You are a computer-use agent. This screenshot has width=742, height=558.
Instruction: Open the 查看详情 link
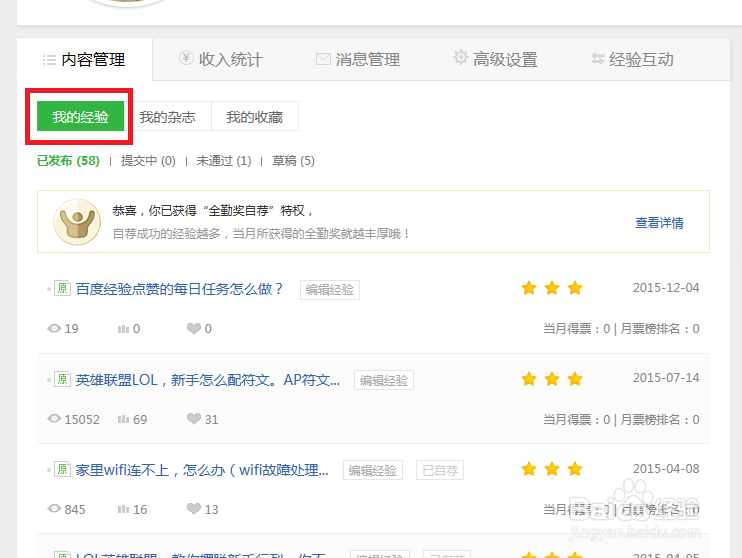[x=659, y=222]
